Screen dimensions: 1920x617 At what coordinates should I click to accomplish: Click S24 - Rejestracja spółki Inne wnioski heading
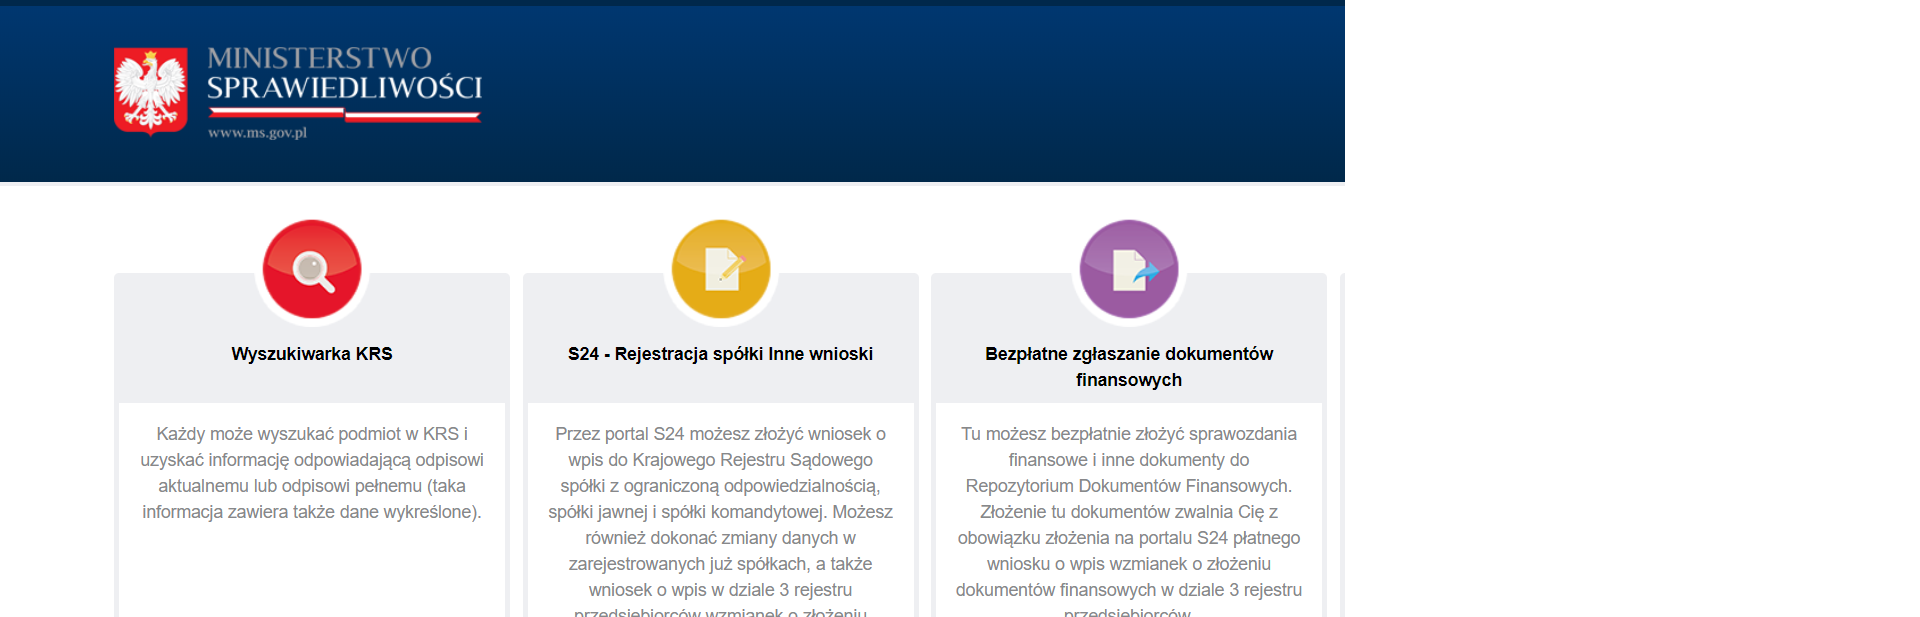tap(721, 354)
